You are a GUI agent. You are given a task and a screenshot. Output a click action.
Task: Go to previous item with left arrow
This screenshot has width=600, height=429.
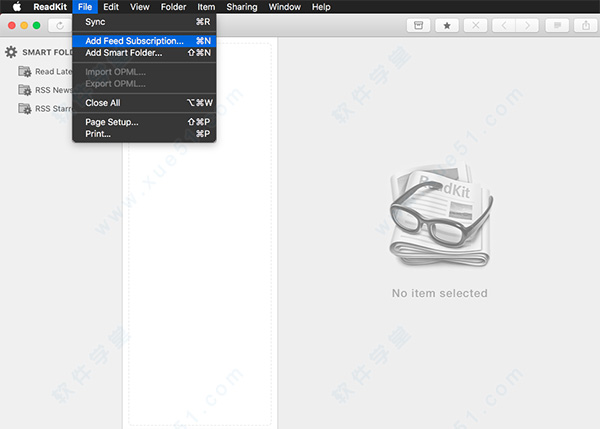[504, 26]
